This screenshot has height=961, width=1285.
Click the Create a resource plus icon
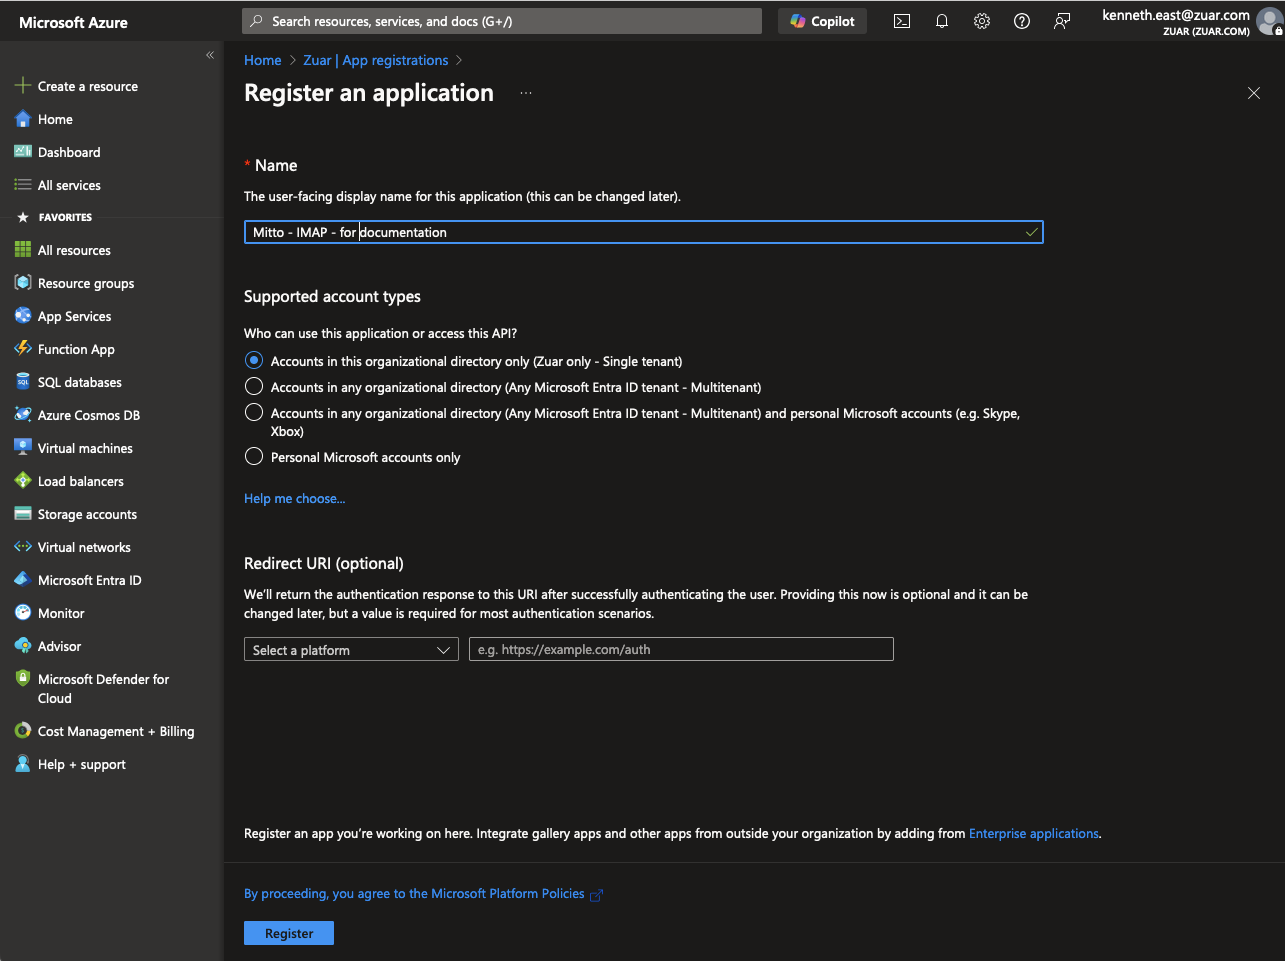(x=22, y=86)
